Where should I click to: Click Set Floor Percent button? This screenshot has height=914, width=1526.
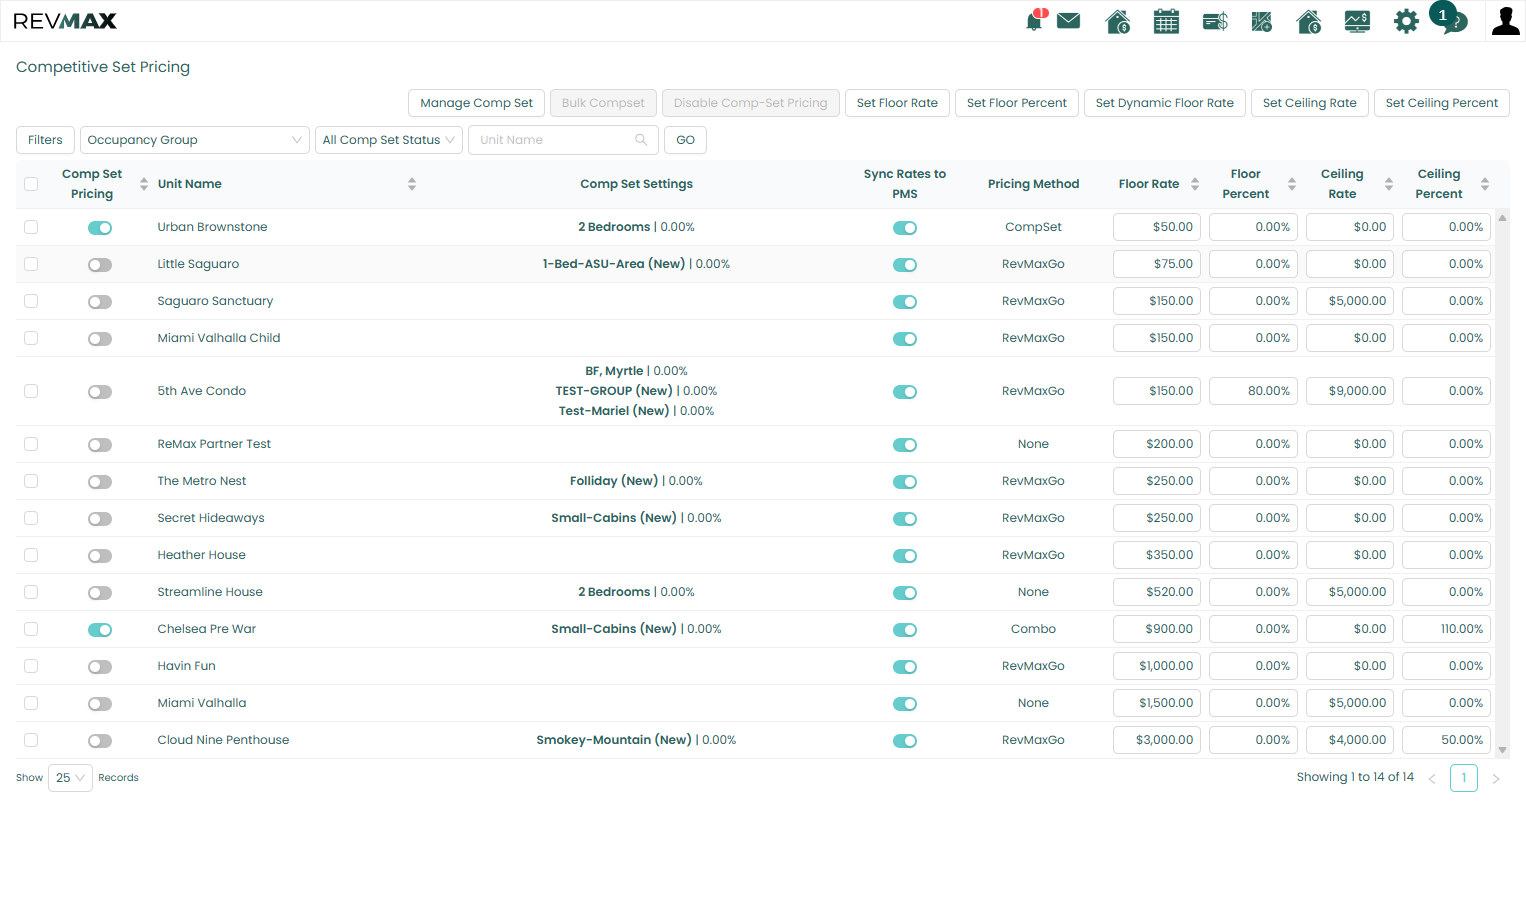pos(1017,103)
